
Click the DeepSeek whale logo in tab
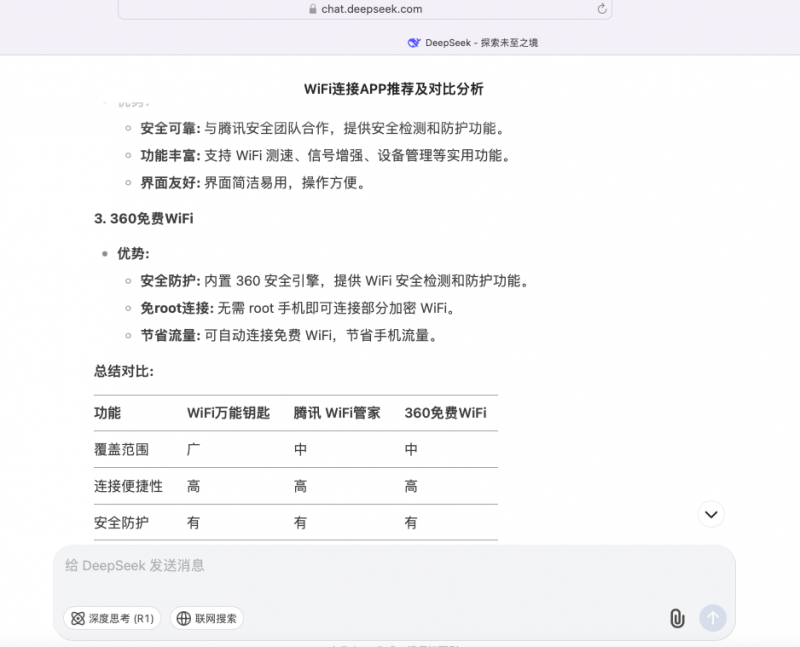tap(414, 43)
